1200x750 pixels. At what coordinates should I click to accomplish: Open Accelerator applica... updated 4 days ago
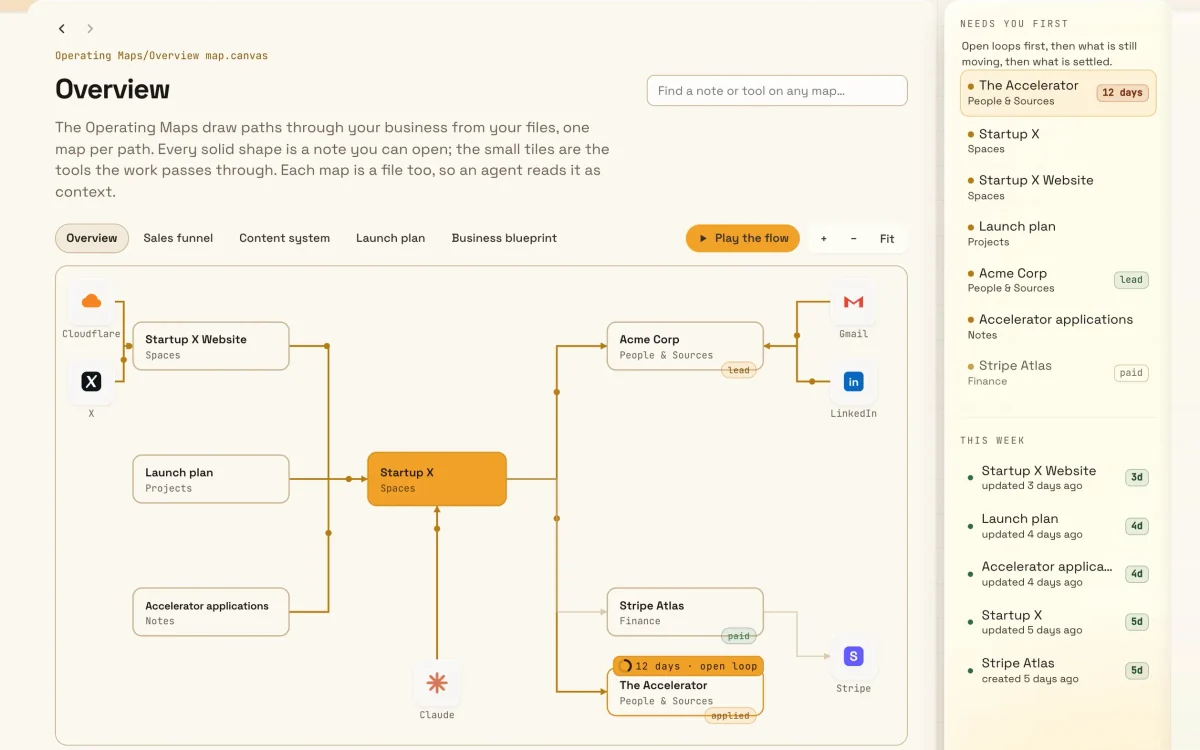point(1058,574)
